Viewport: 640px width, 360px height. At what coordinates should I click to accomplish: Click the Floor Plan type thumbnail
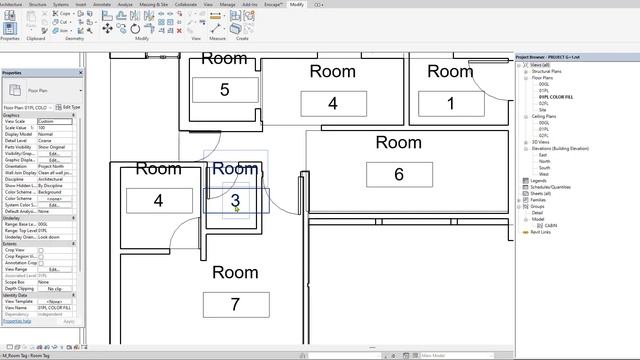15,90
